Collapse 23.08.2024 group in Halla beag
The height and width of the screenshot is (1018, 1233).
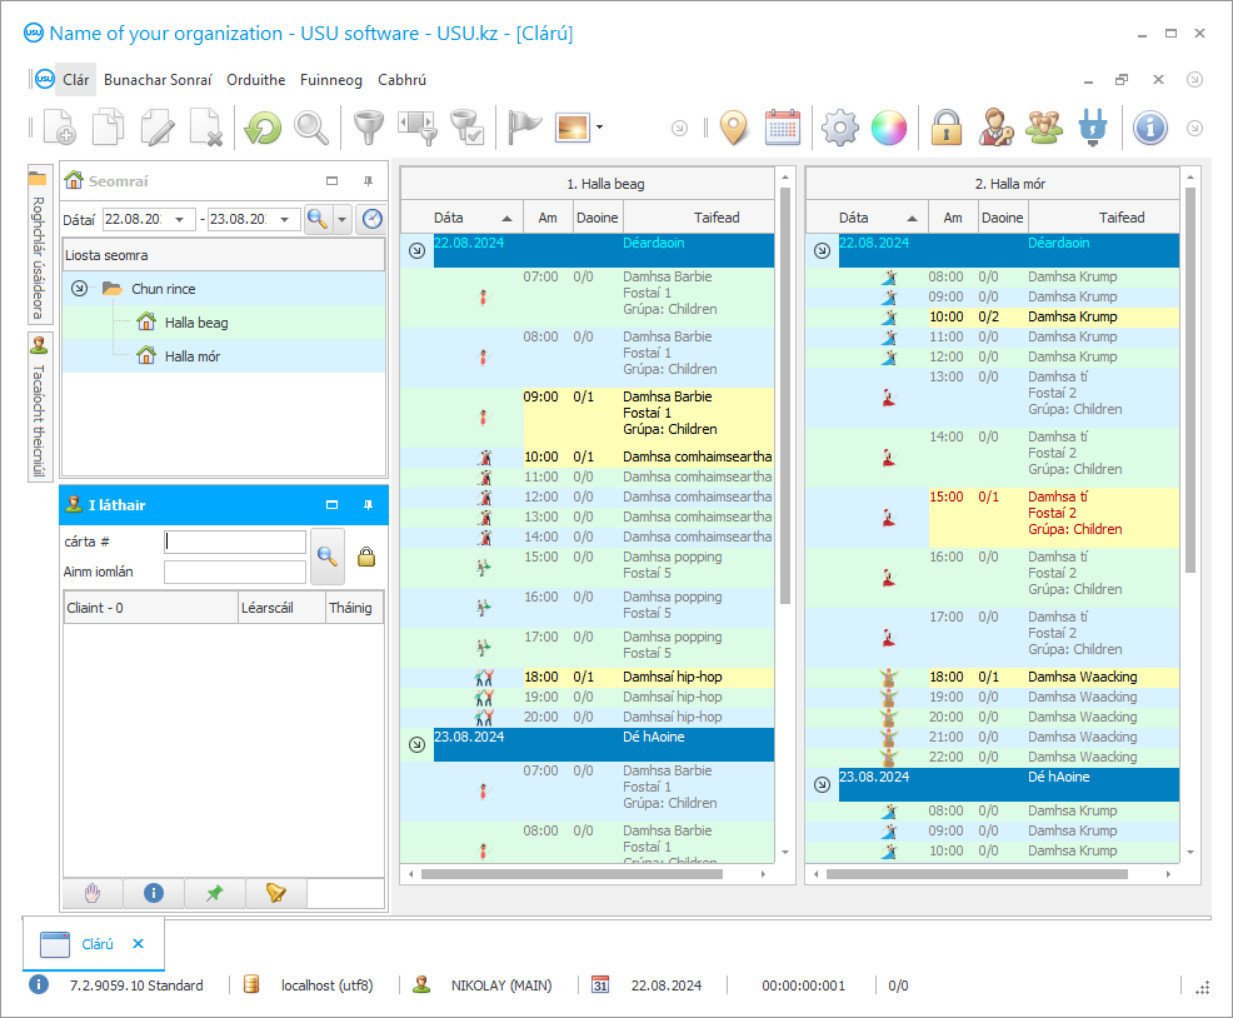click(417, 744)
